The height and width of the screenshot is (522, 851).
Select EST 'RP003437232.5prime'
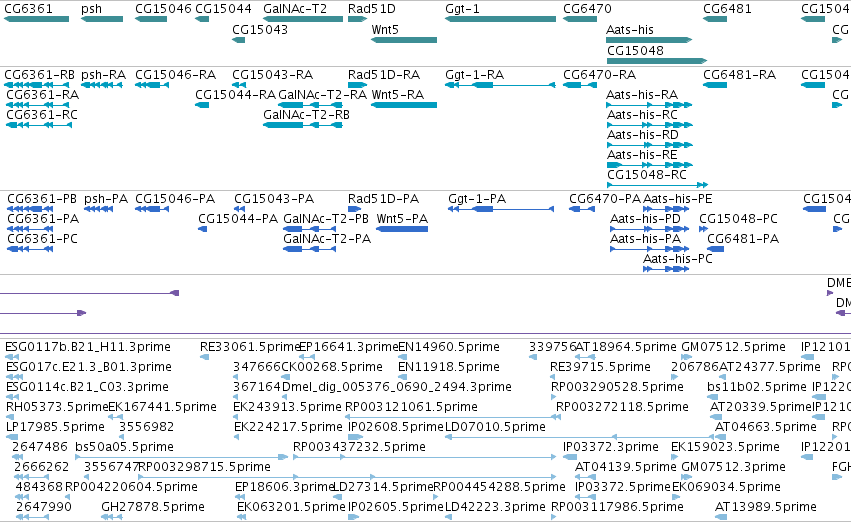pyautogui.click(x=359, y=448)
